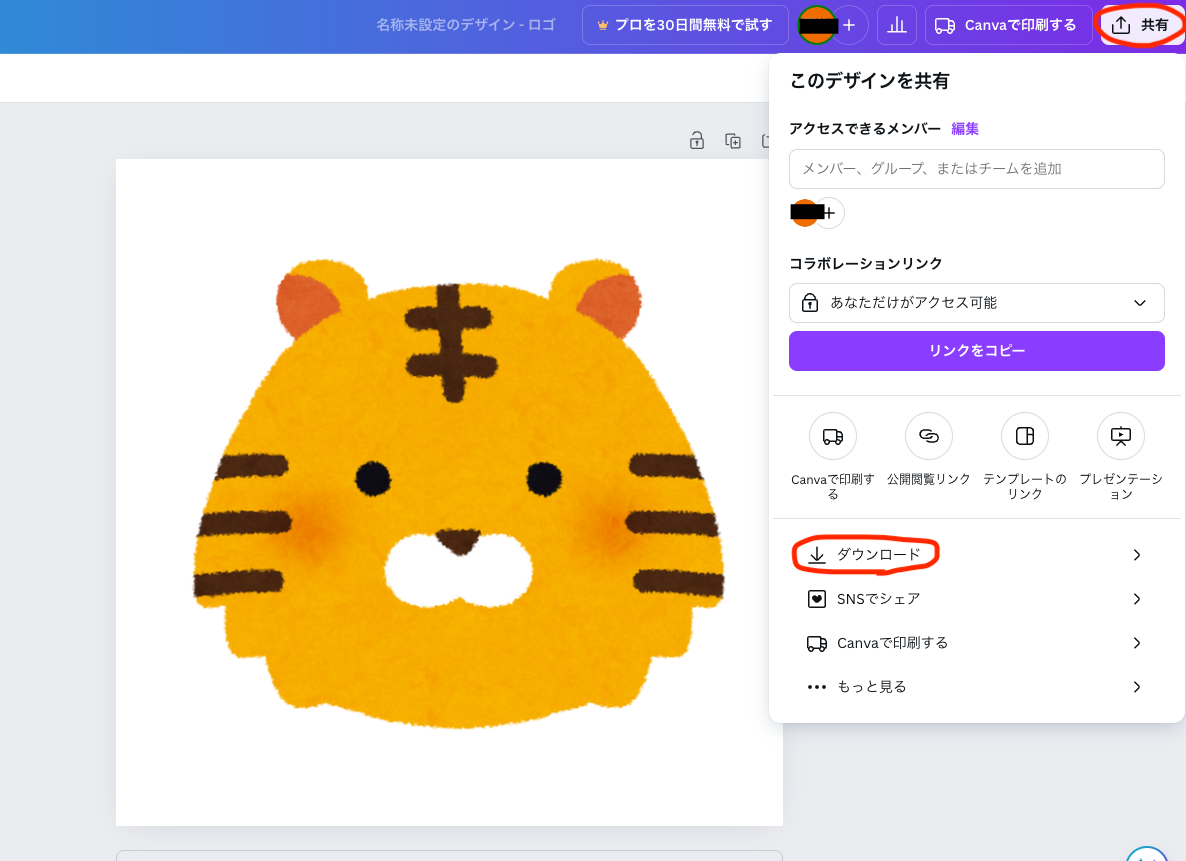1186x861 pixels.
Task: Focus the メンバー、グループ add members field
Action: coord(976,169)
